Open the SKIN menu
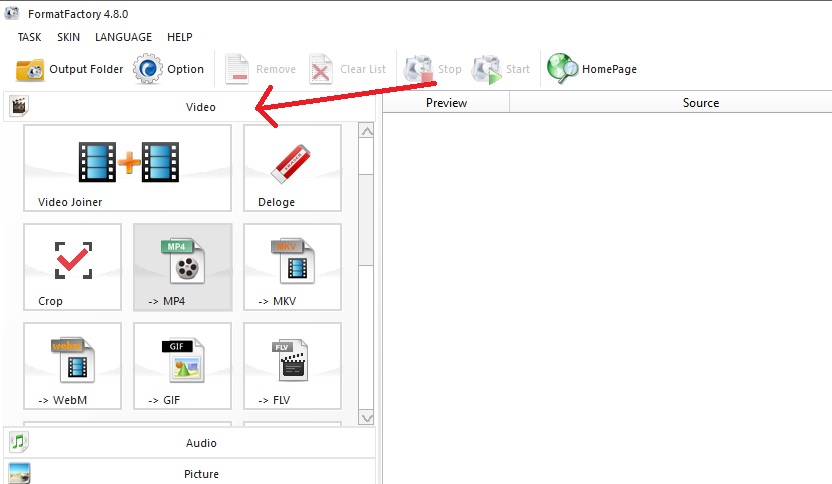 68,37
